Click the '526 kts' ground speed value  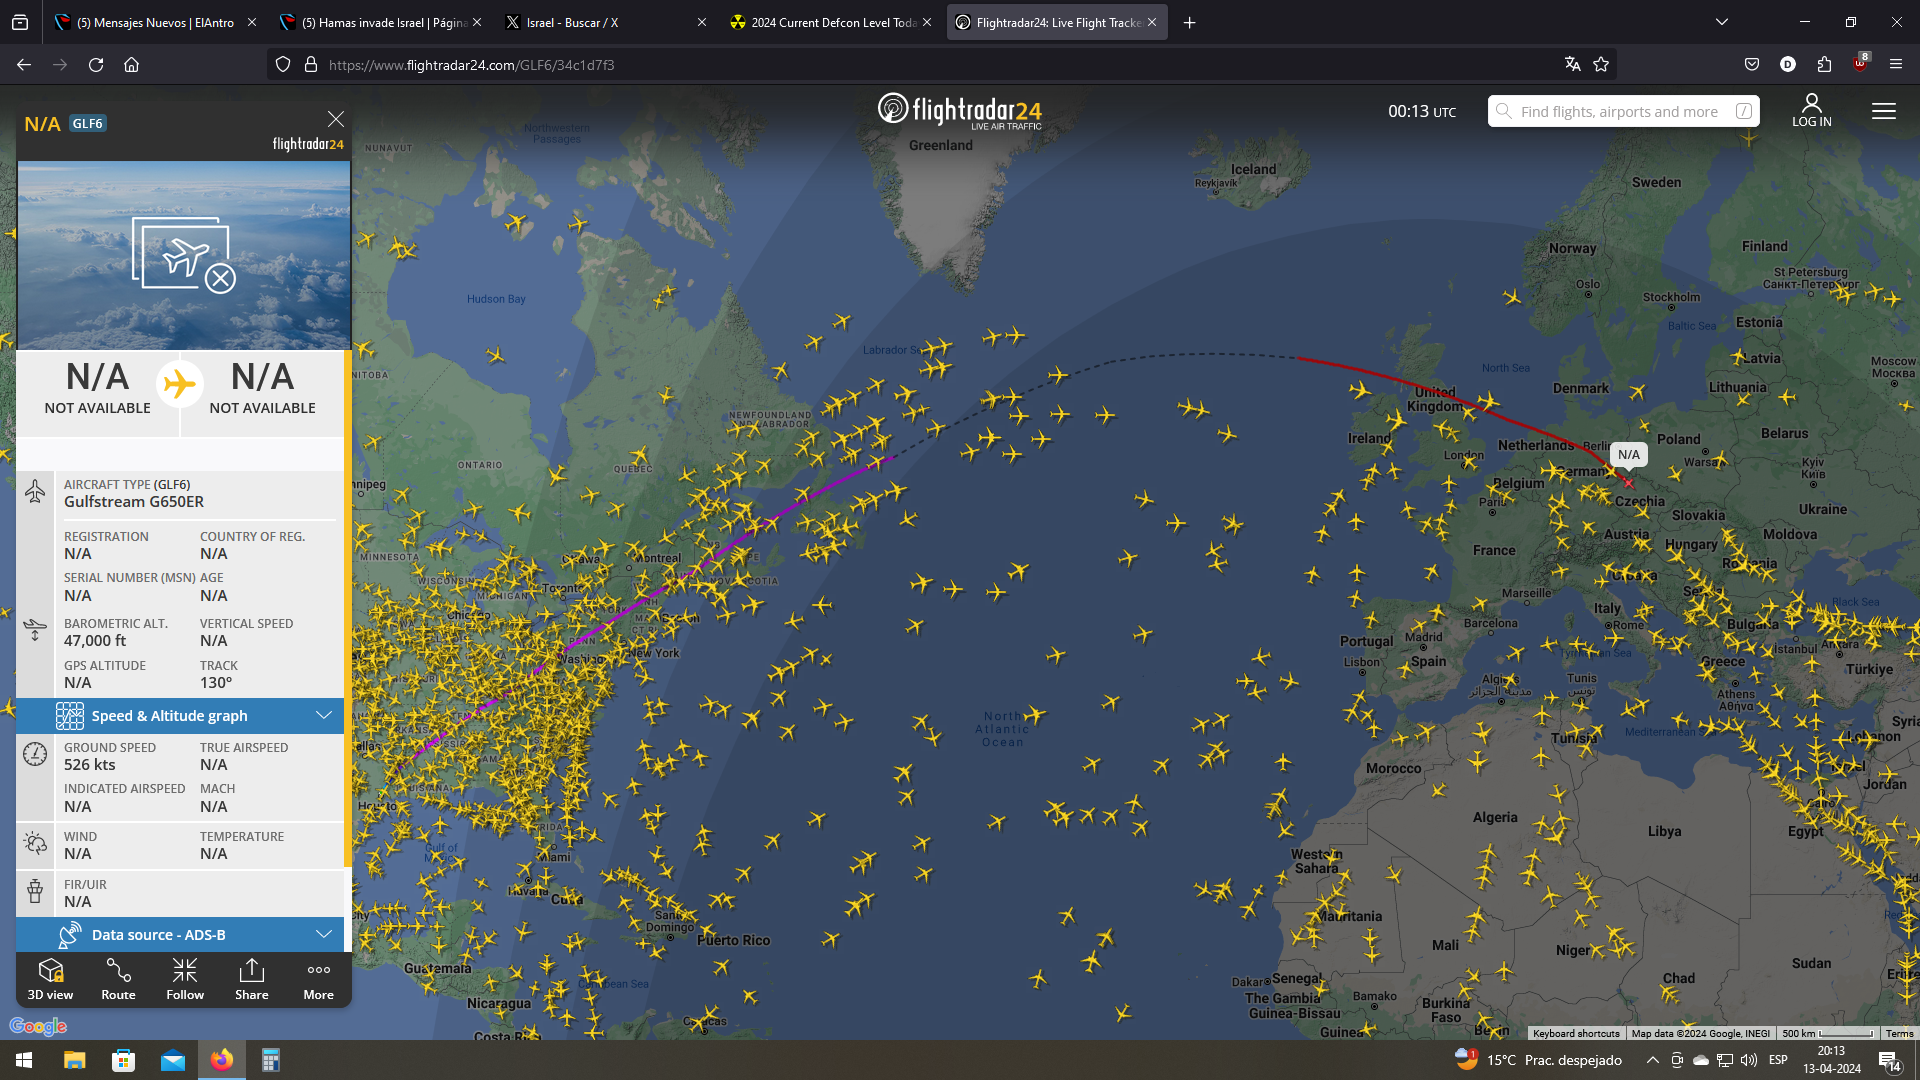[90, 765]
